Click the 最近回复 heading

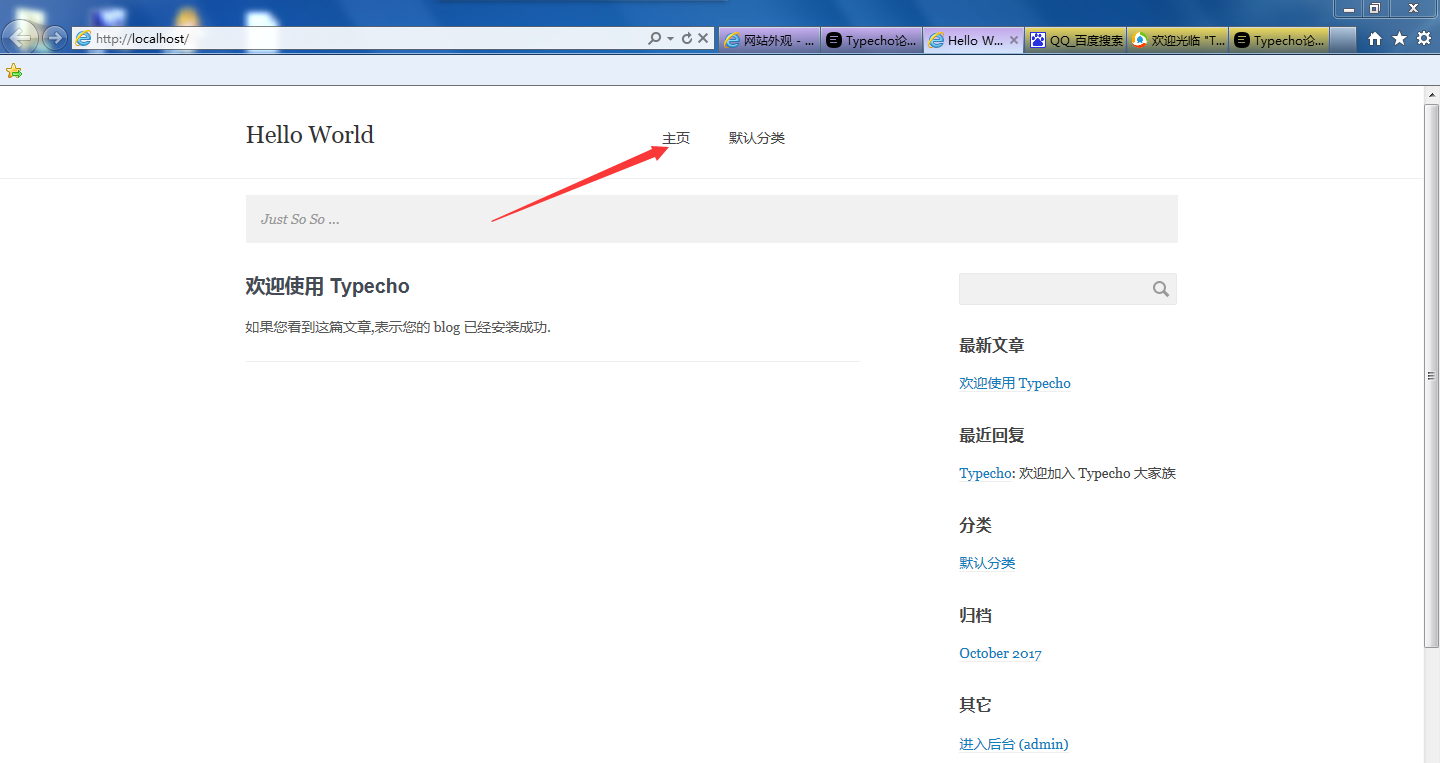pos(992,436)
